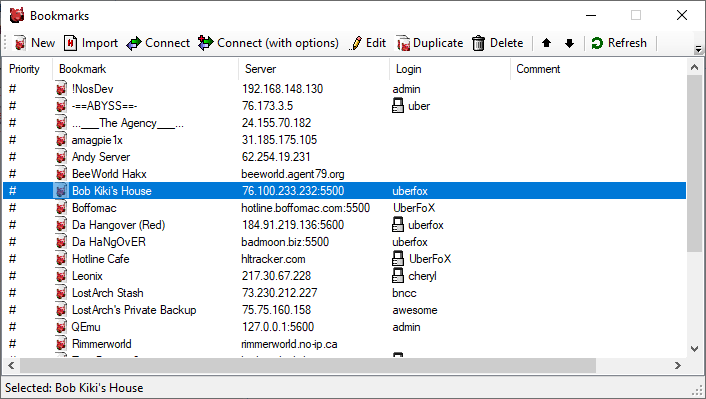Click the Andy Server bookmark icon
This screenshot has width=706, height=399.
[61, 157]
